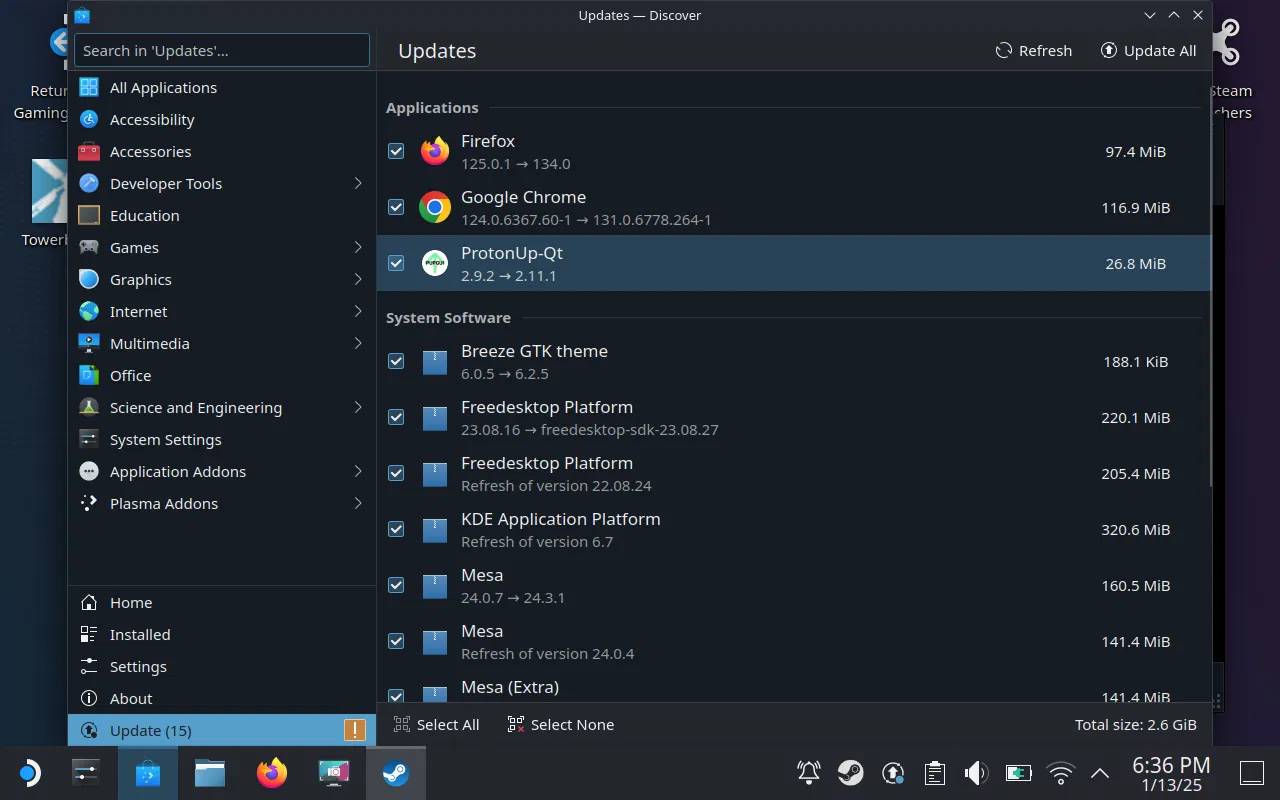This screenshot has height=800, width=1280.
Task: Open the battery status tray icon
Action: coord(1018,773)
